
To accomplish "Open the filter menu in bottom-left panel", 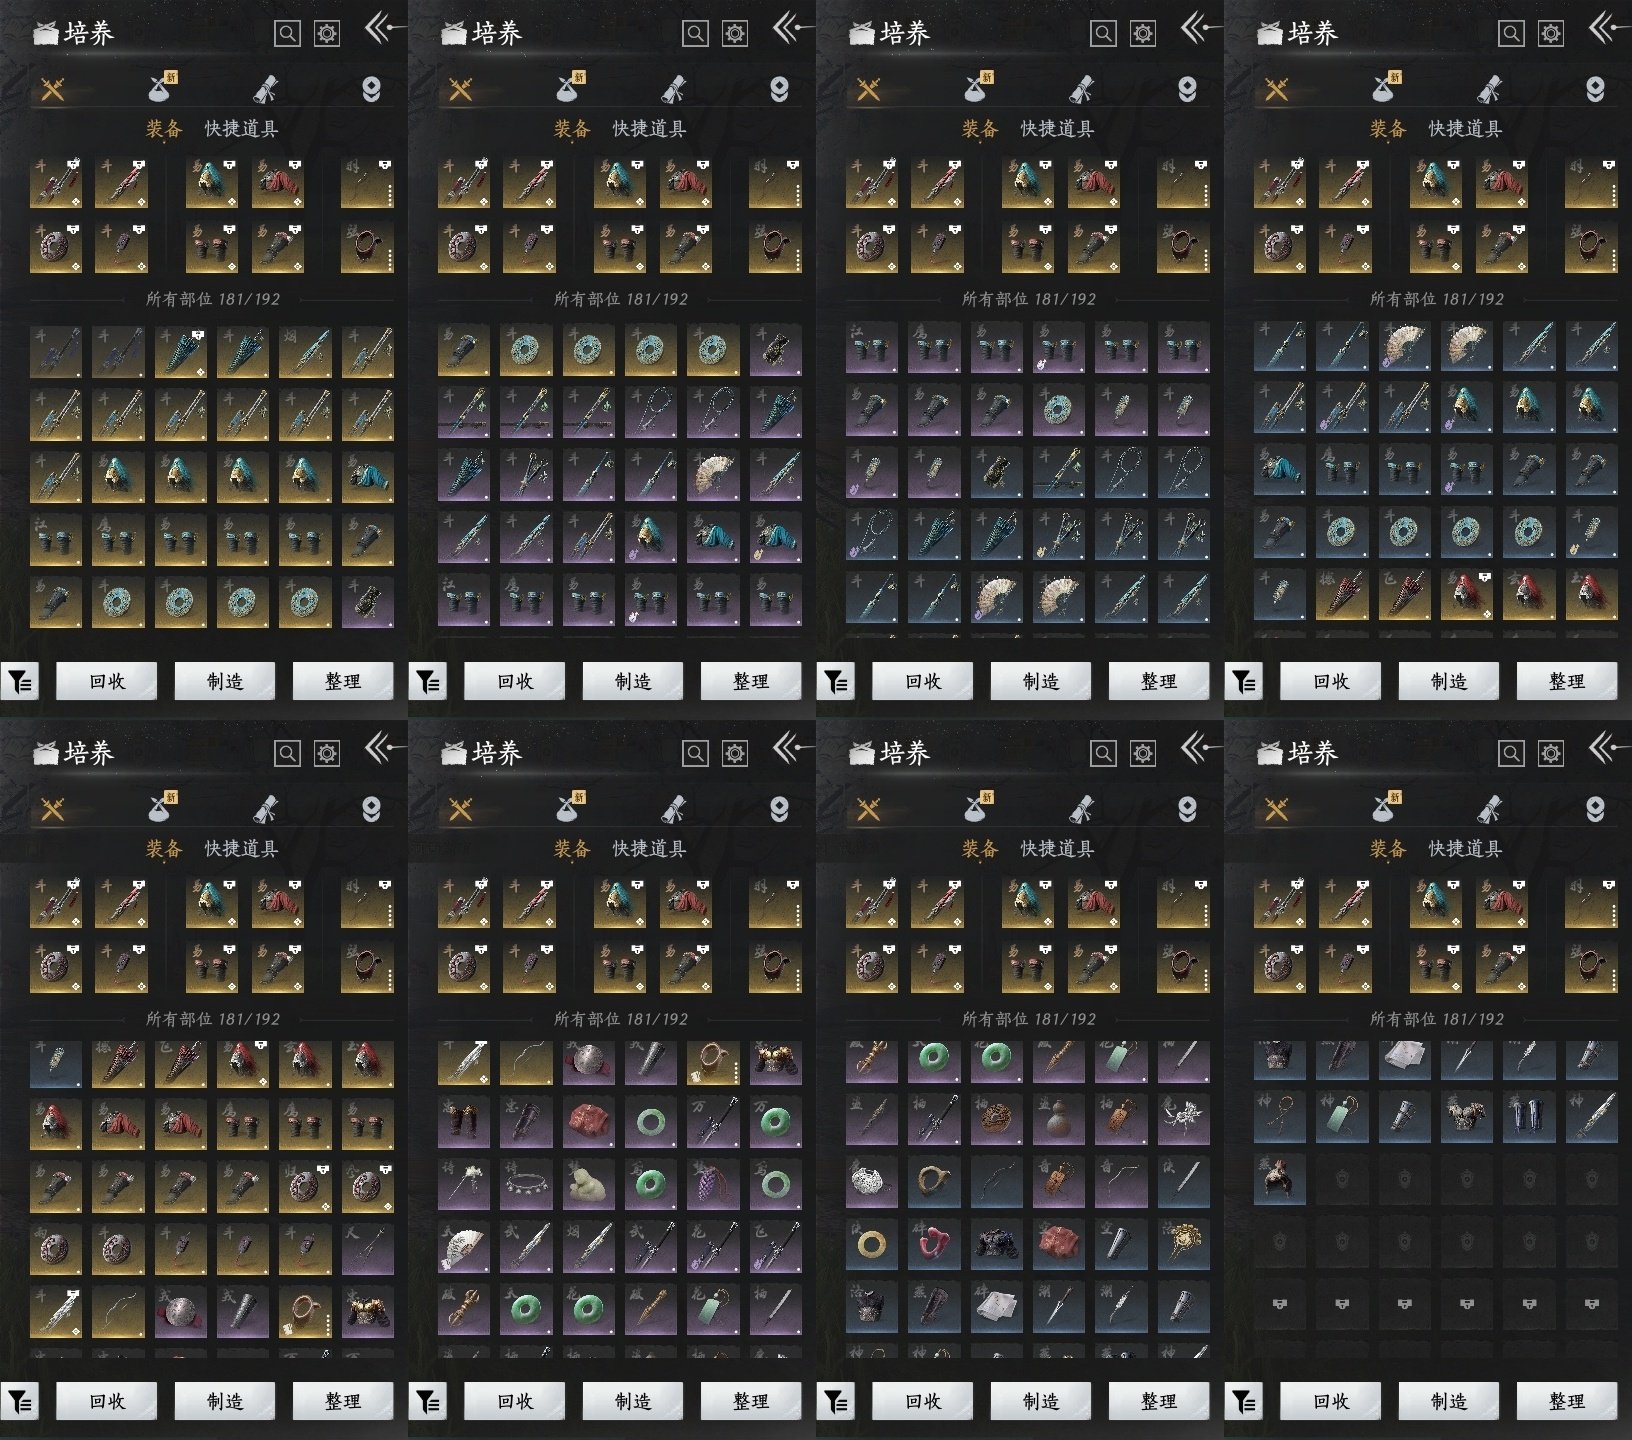I will [20, 1402].
